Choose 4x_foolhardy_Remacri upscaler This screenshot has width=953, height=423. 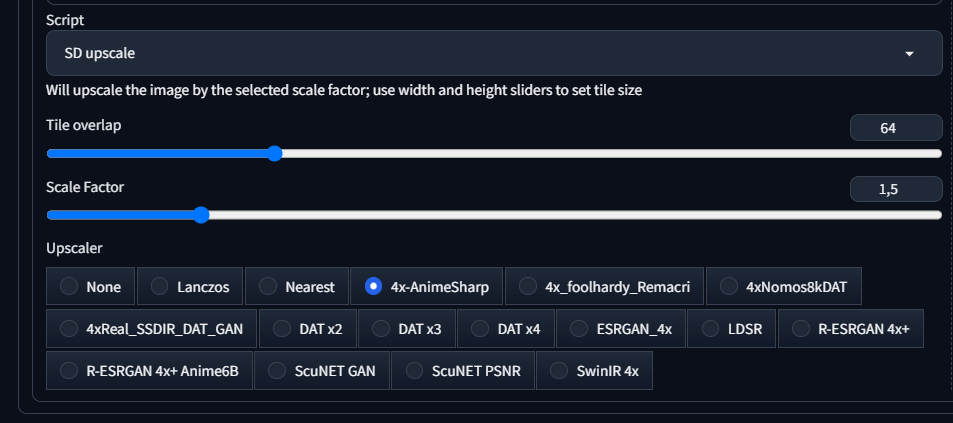pyautogui.click(x=604, y=286)
